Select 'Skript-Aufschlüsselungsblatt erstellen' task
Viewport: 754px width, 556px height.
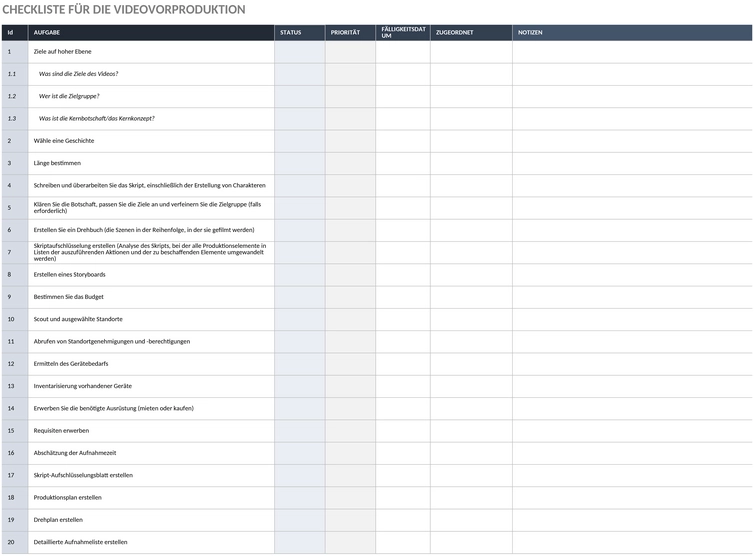click(83, 475)
